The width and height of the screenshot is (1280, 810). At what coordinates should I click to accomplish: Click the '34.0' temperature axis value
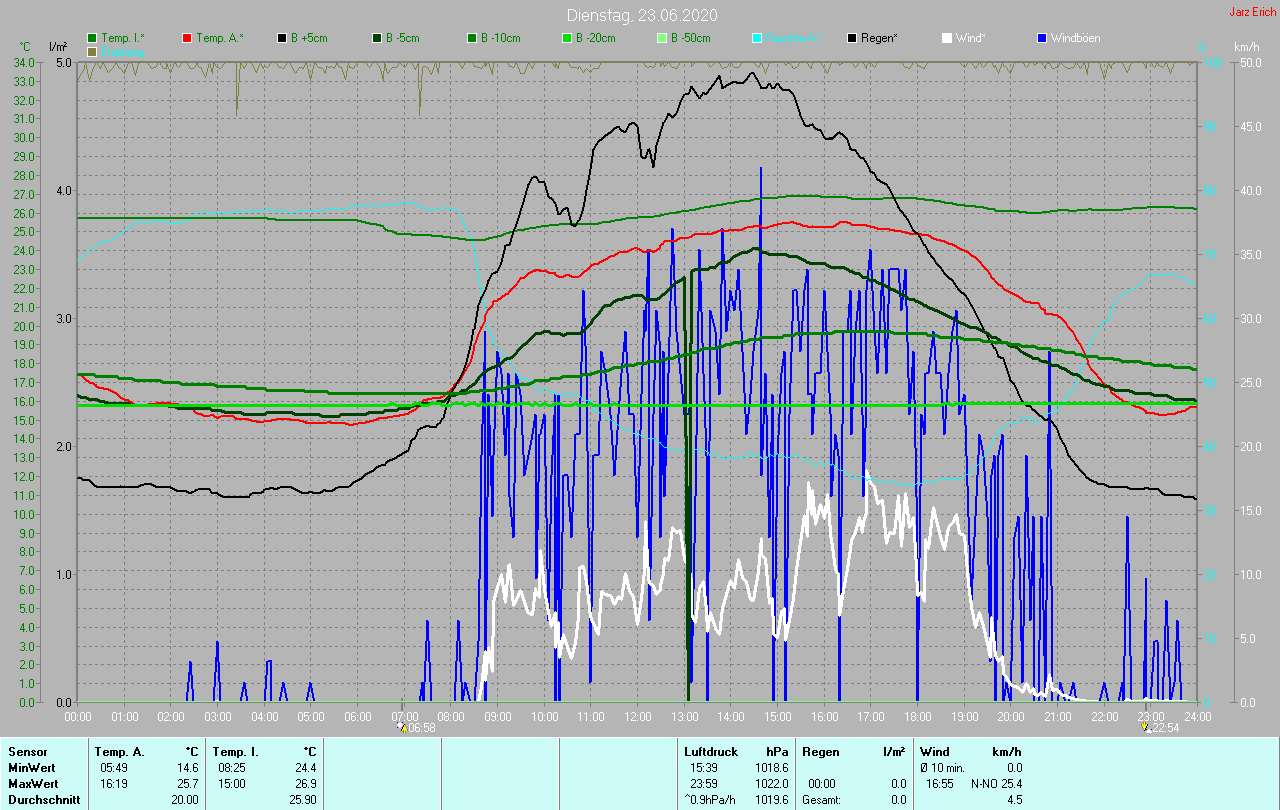click(22, 63)
